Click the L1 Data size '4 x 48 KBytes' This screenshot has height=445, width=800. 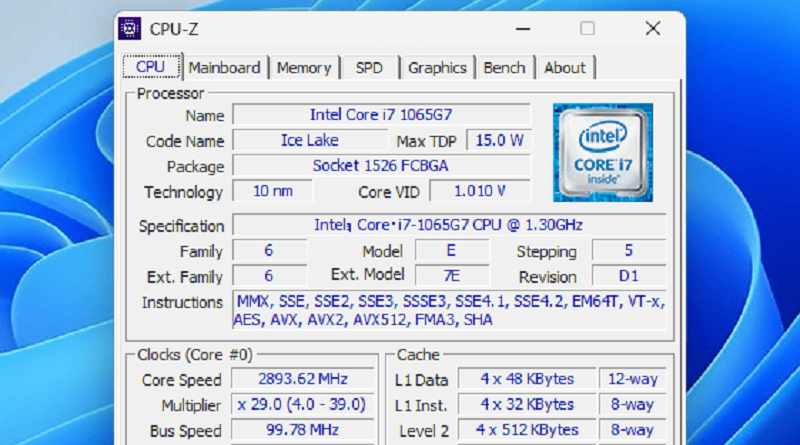527,379
